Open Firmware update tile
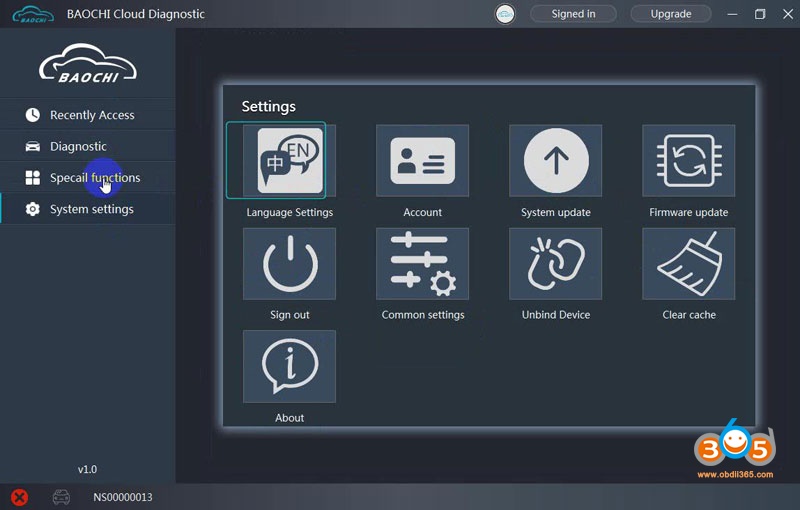The width and height of the screenshot is (800, 510). 689,161
